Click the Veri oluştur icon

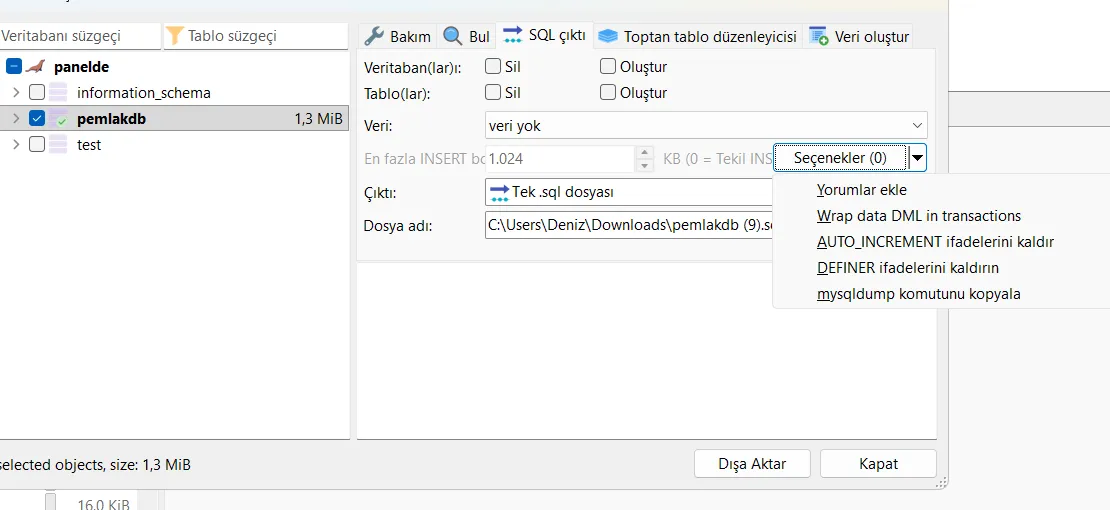pos(818,36)
